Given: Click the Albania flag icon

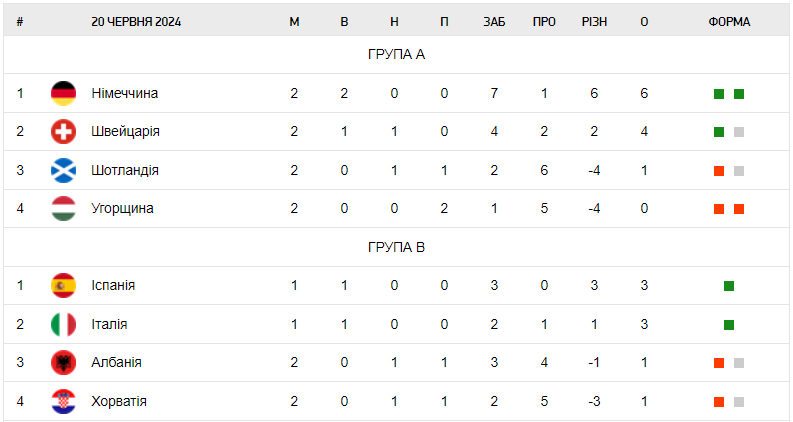Looking at the screenshot, I should [63, 363].
